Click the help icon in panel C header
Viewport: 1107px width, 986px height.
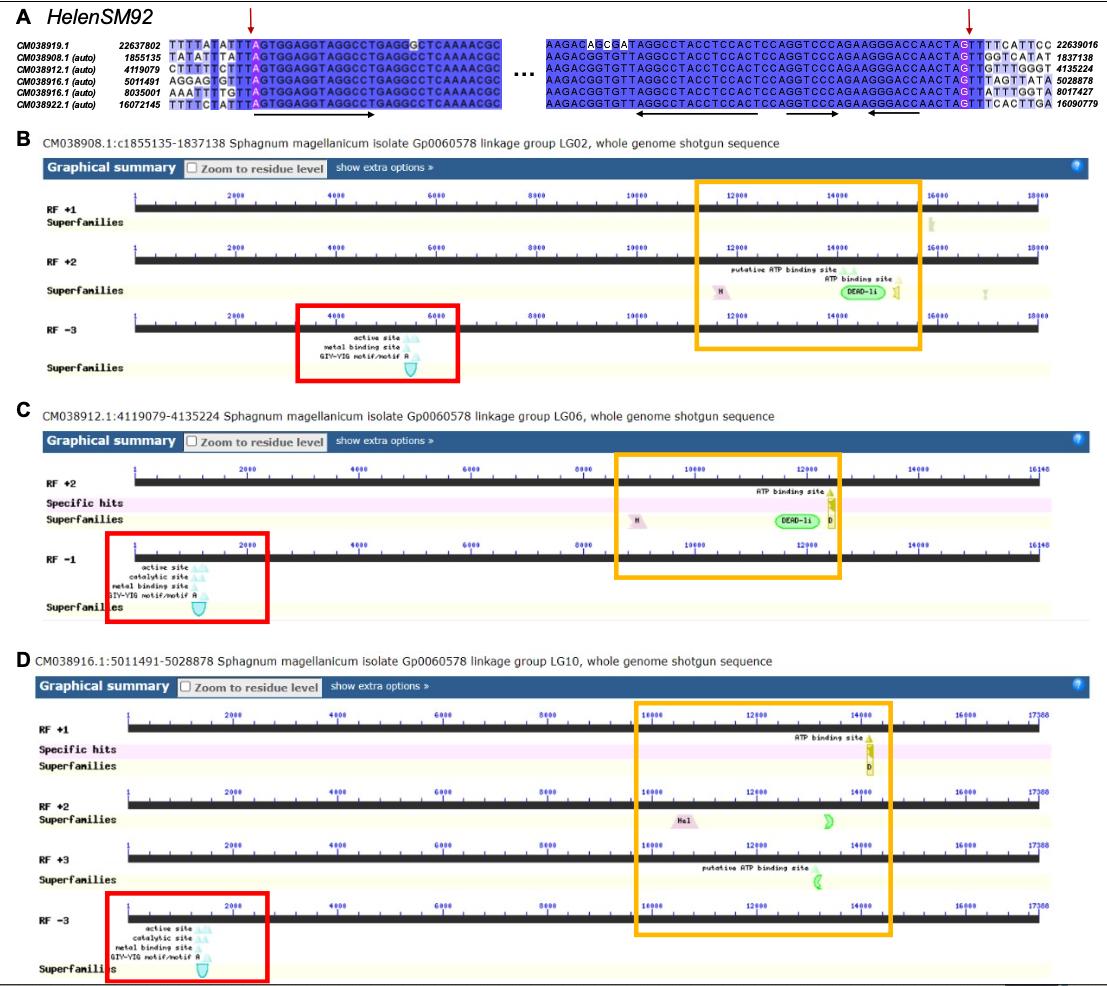(1077, 440)
